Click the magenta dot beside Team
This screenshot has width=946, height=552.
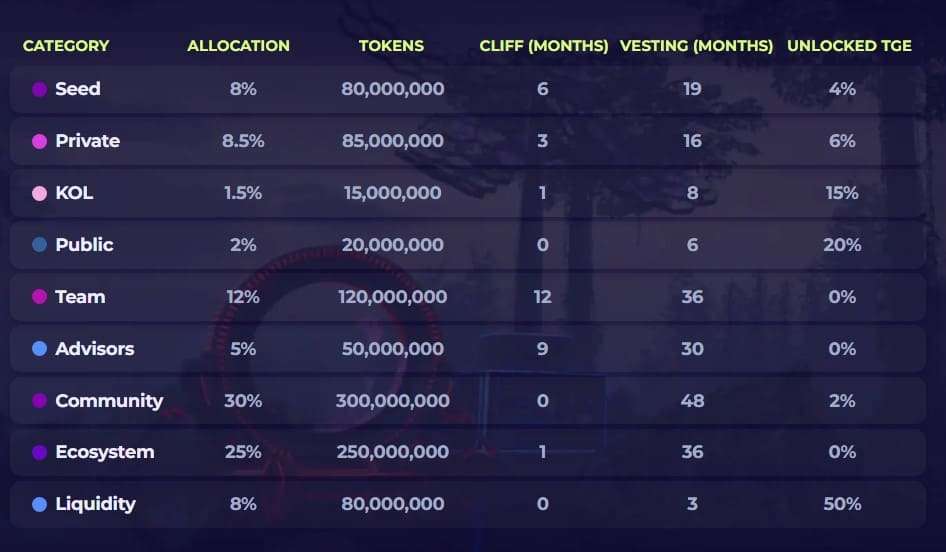40,297
